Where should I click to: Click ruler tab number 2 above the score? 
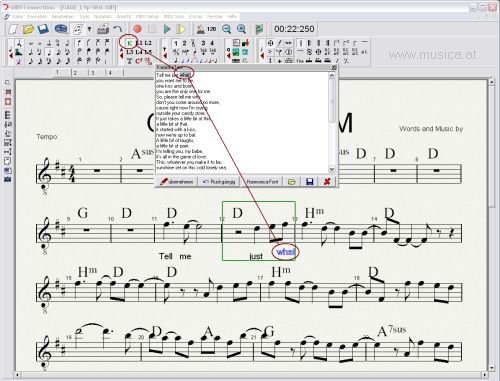tap(75, 72)
